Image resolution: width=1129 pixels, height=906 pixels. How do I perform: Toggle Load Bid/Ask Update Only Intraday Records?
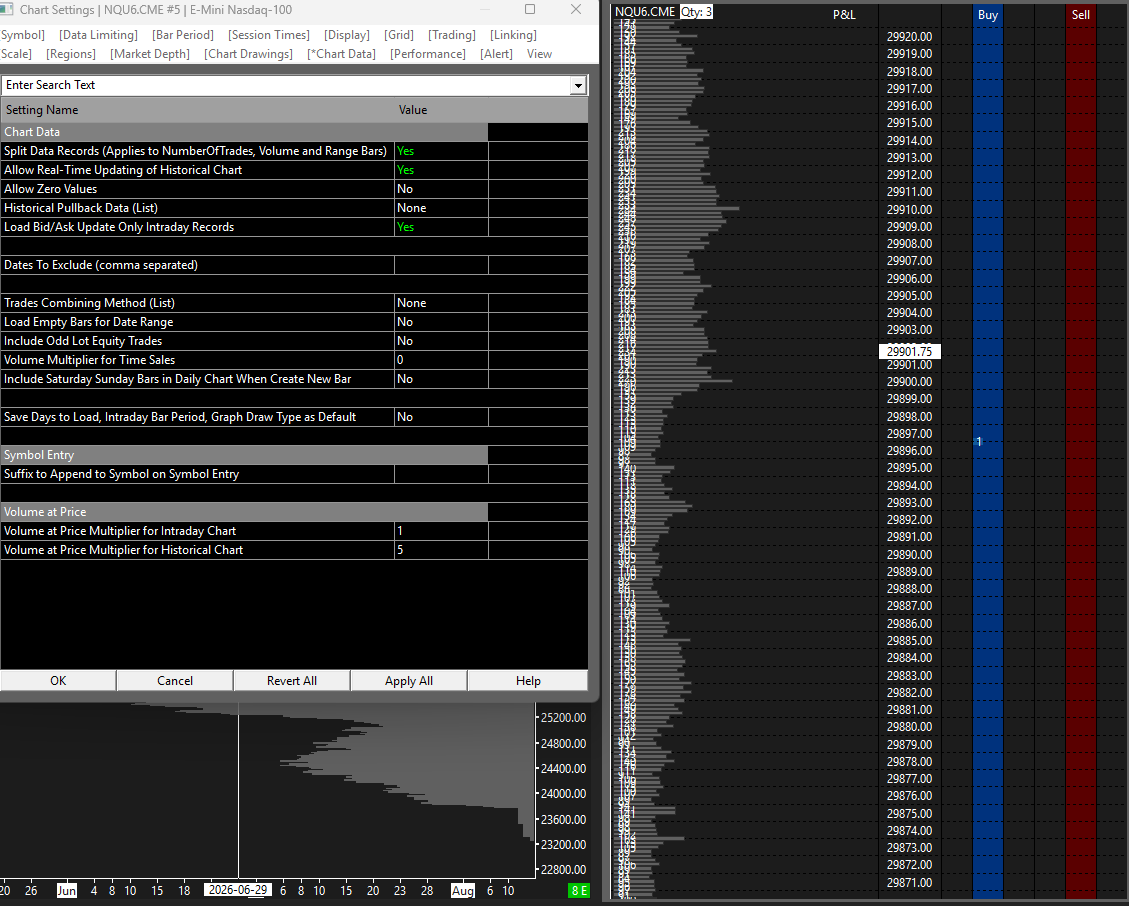coord(441,227)
